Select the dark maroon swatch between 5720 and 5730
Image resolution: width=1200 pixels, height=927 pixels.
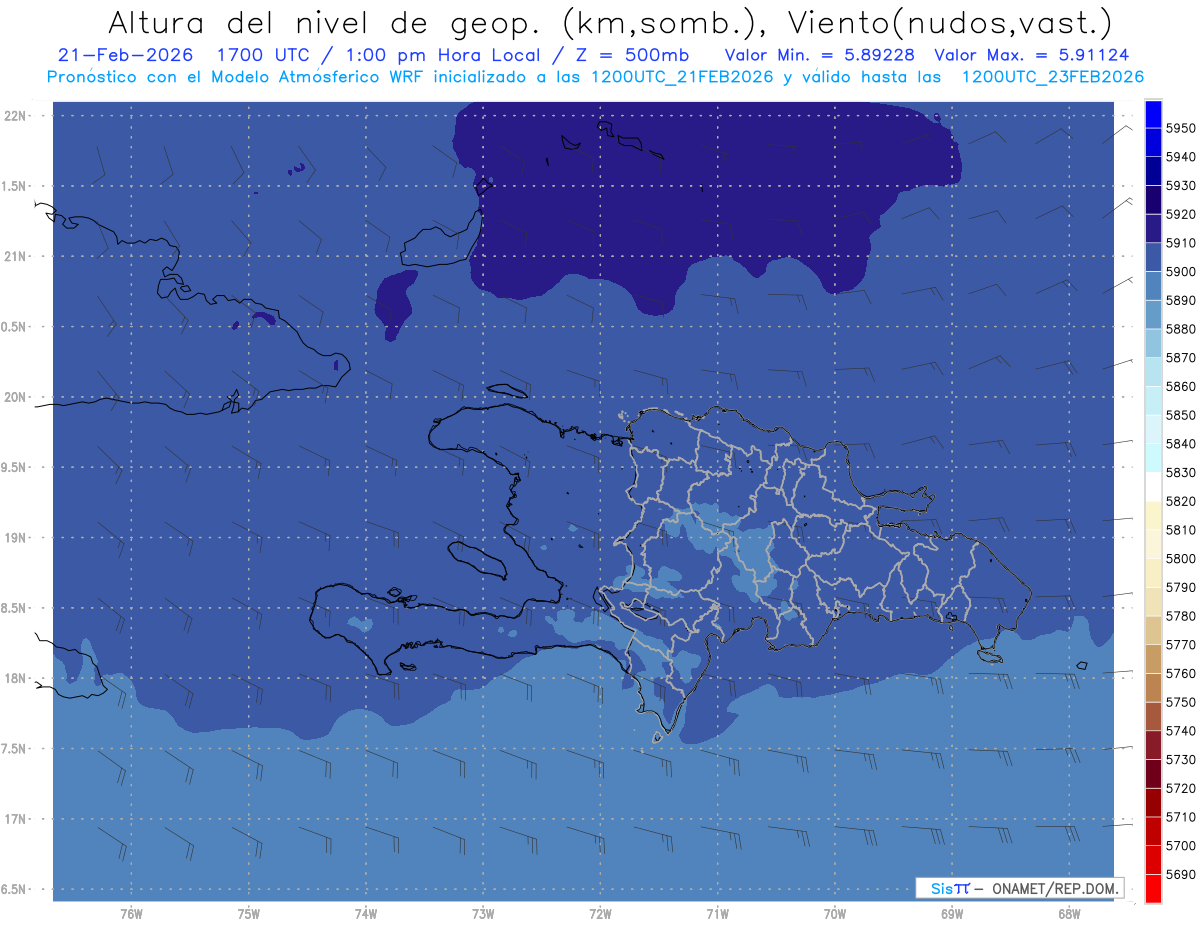coord(1152,774)
